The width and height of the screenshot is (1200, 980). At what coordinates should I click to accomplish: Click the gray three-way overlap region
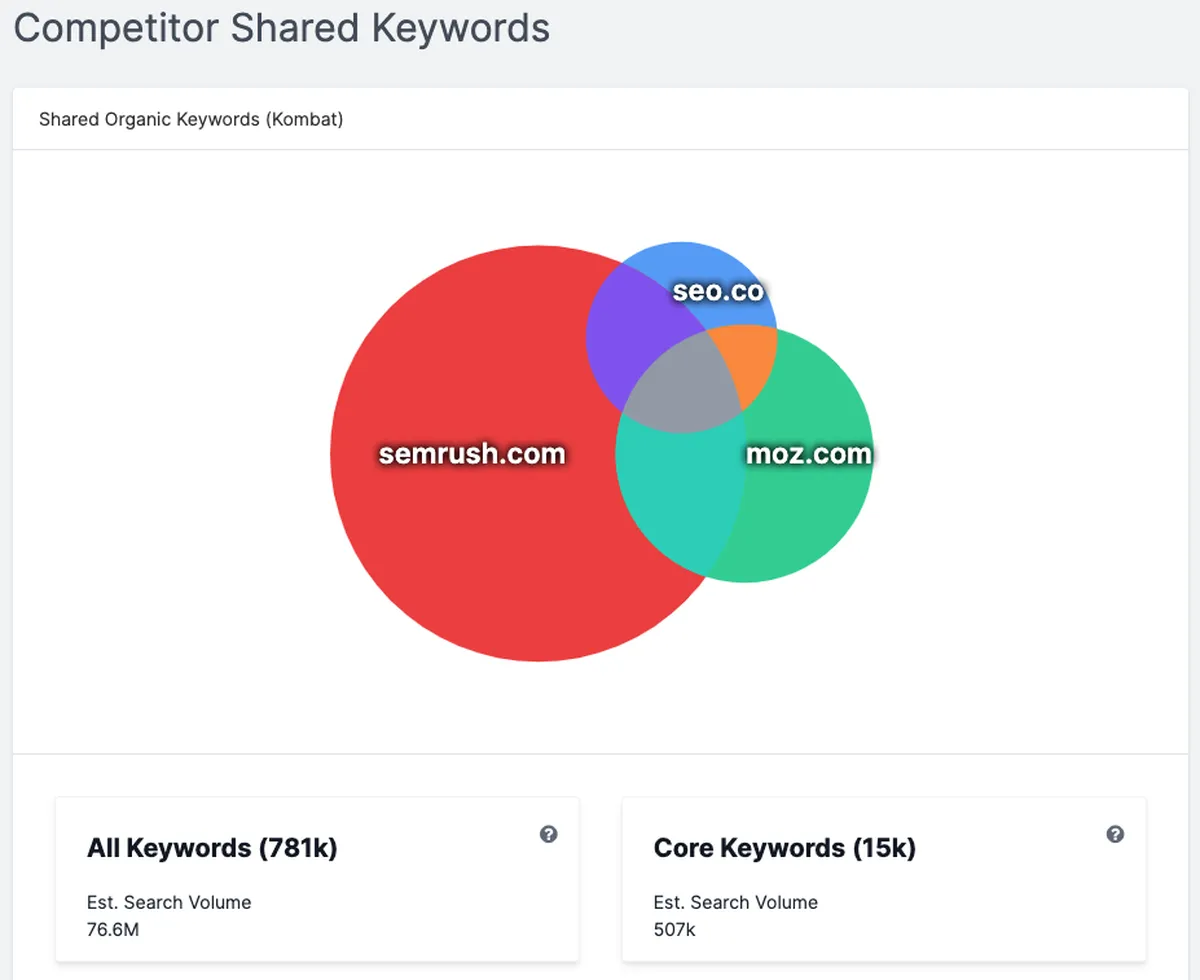682,384
